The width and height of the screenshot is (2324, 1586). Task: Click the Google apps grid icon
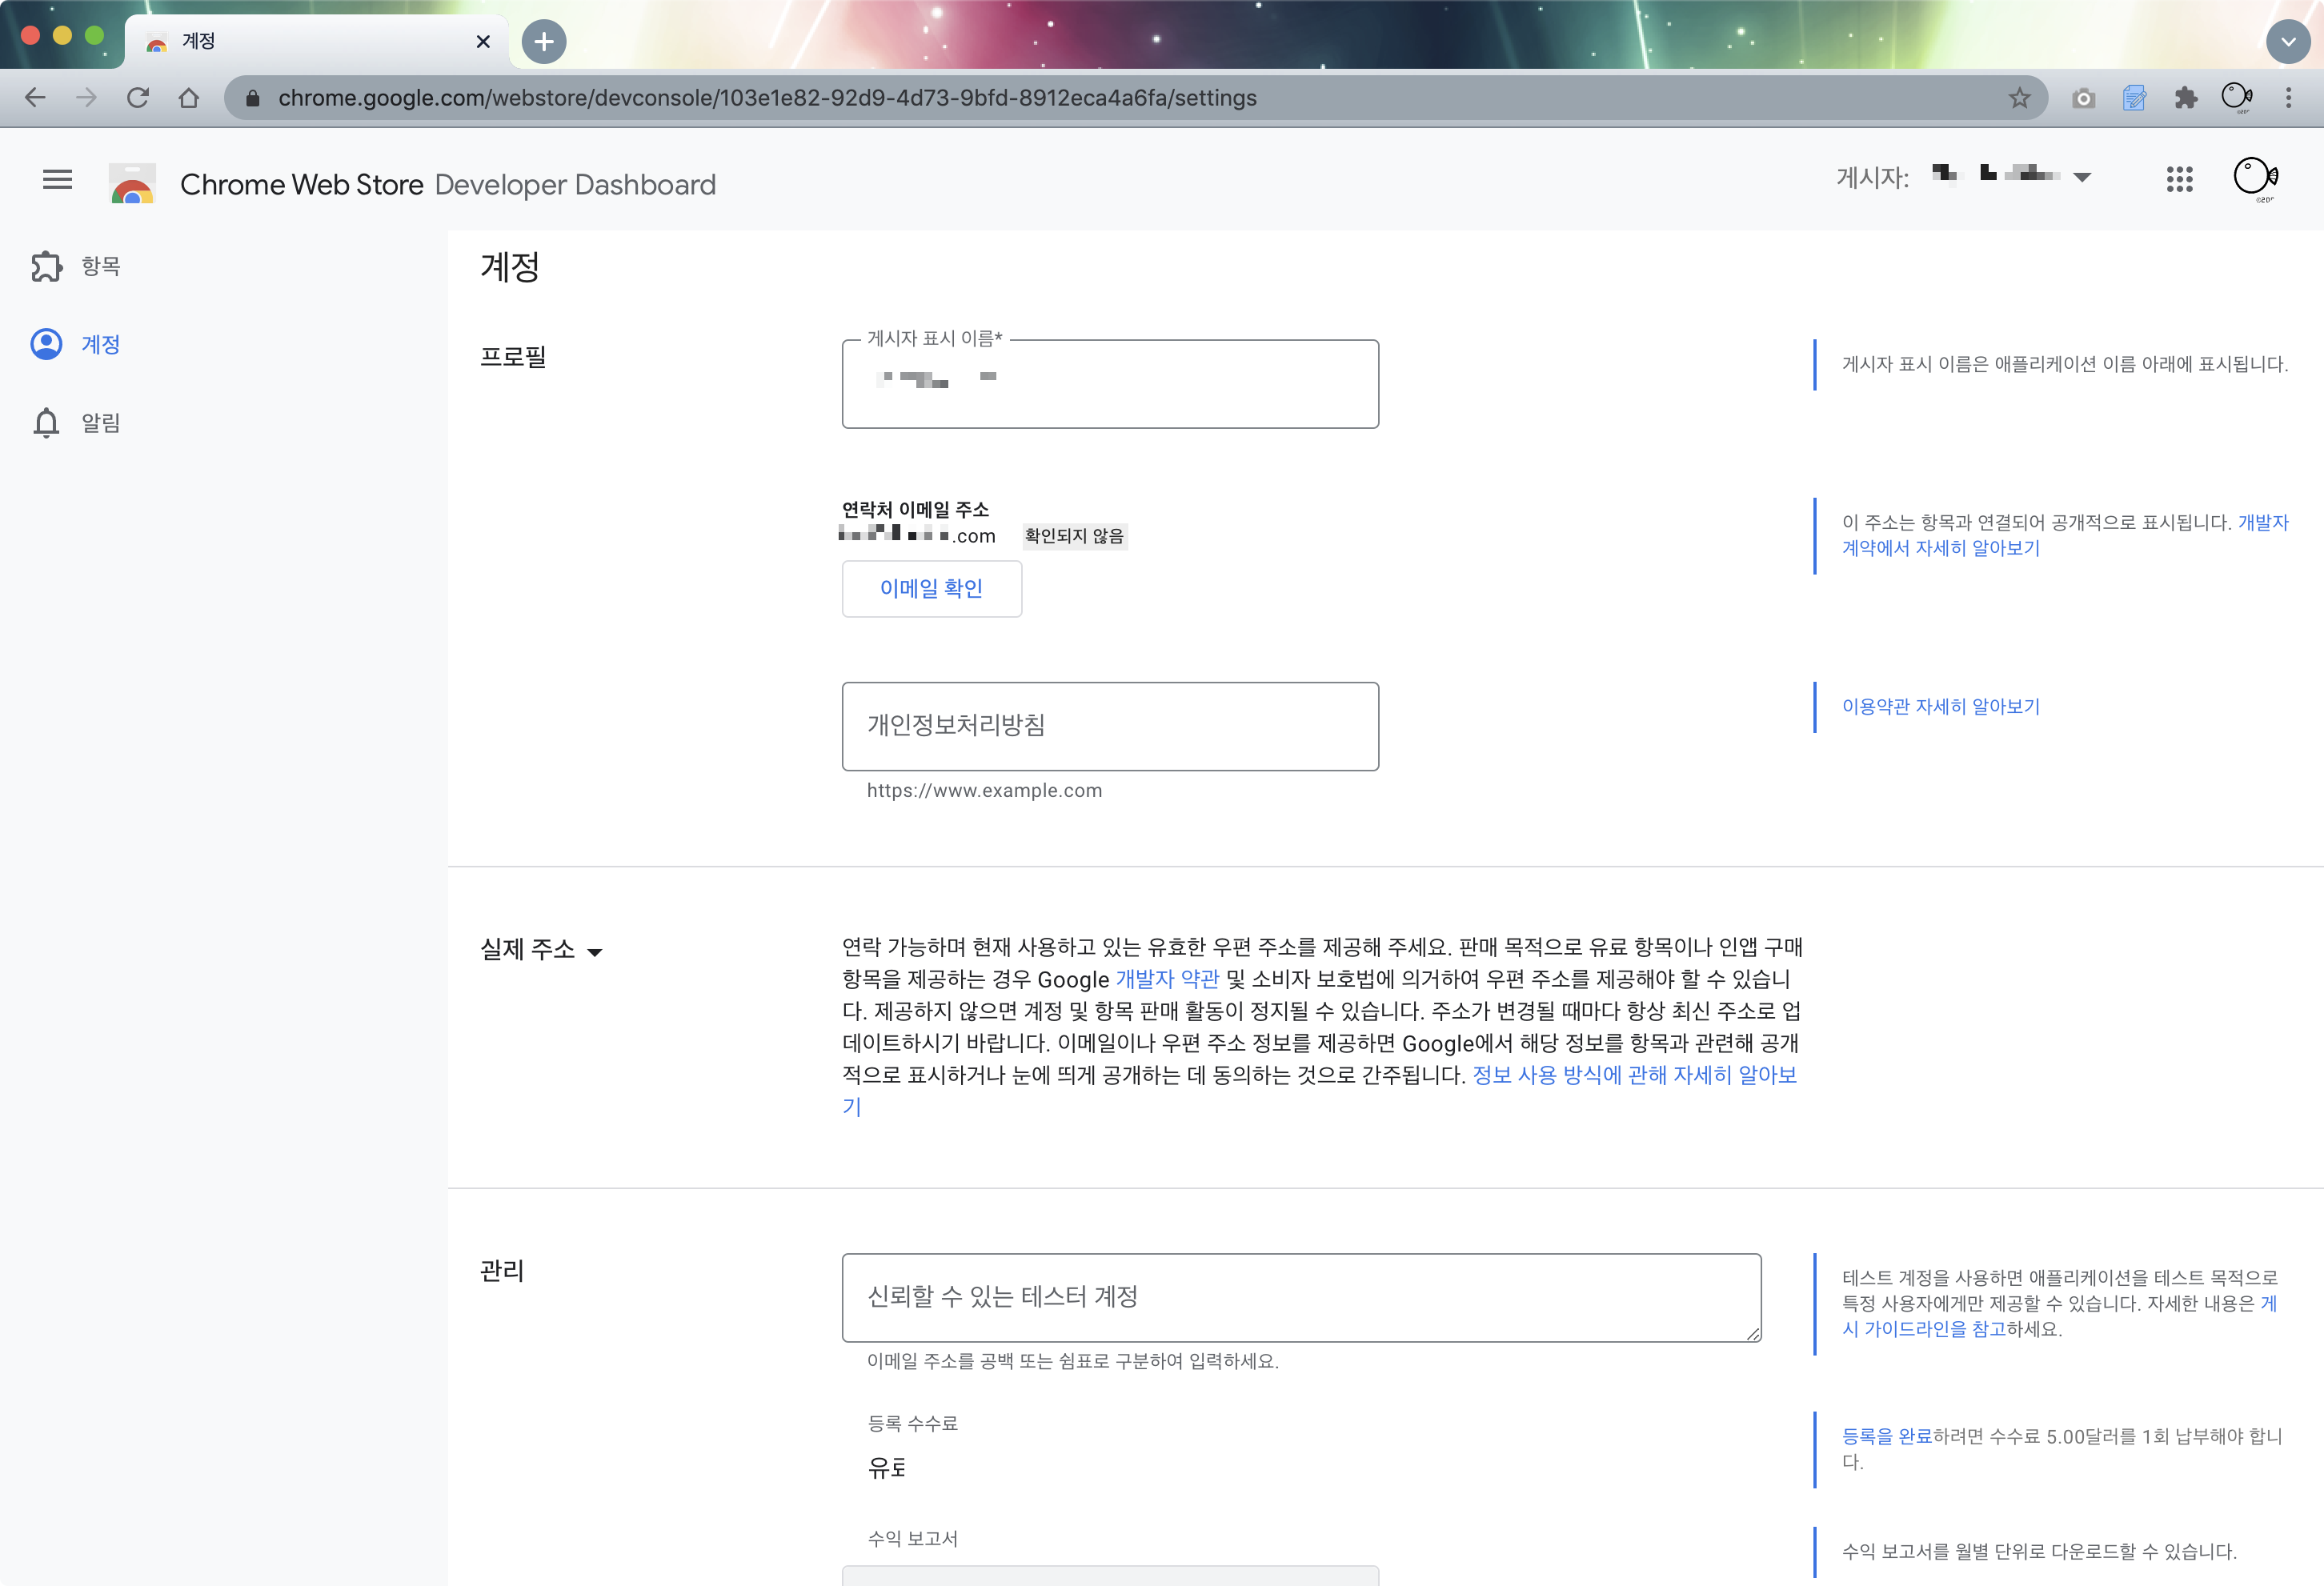coord(2179,179)
